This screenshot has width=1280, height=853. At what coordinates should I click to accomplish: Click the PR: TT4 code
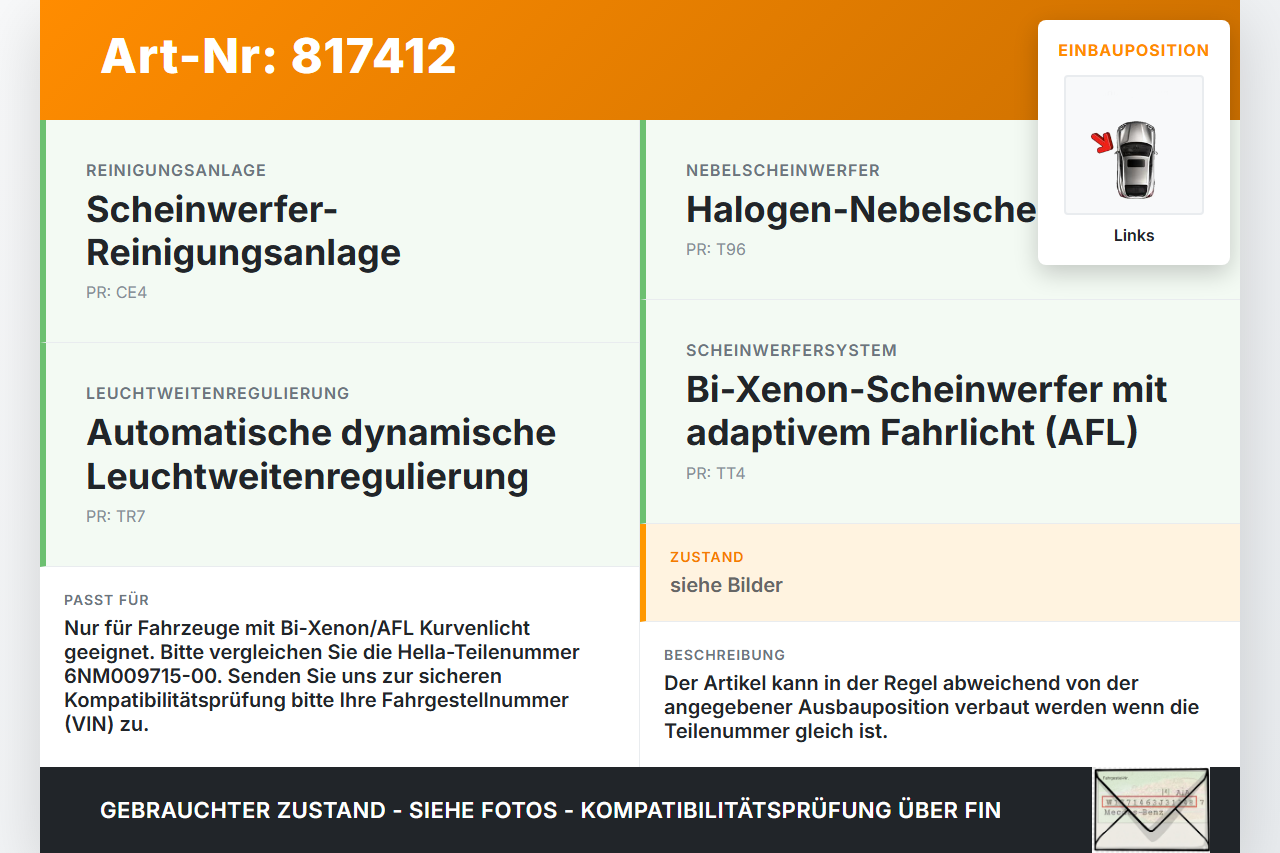click(716, 474)
